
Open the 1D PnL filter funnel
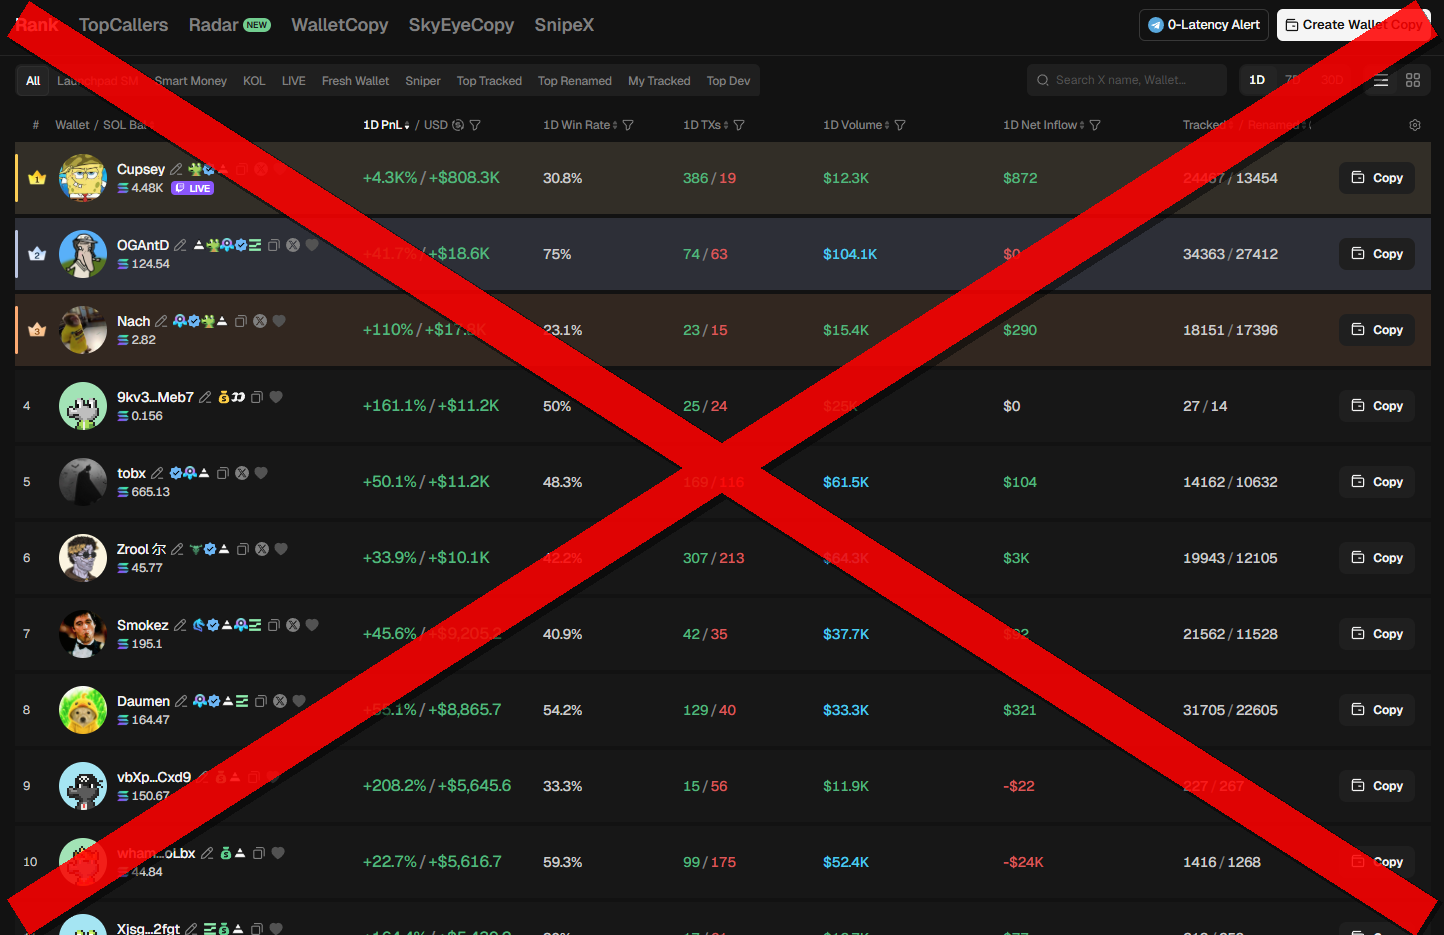pyautogui.click(x=475, y=125)
